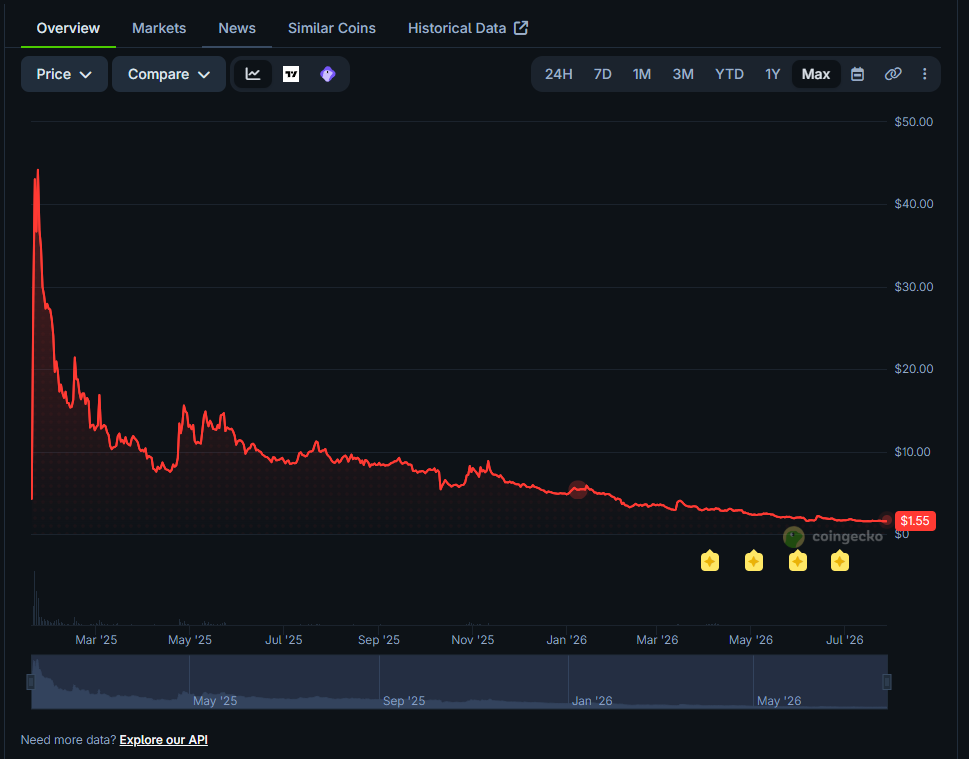Select the 24H time range
The width and height of the screenshot is (969, 759).
558,74
